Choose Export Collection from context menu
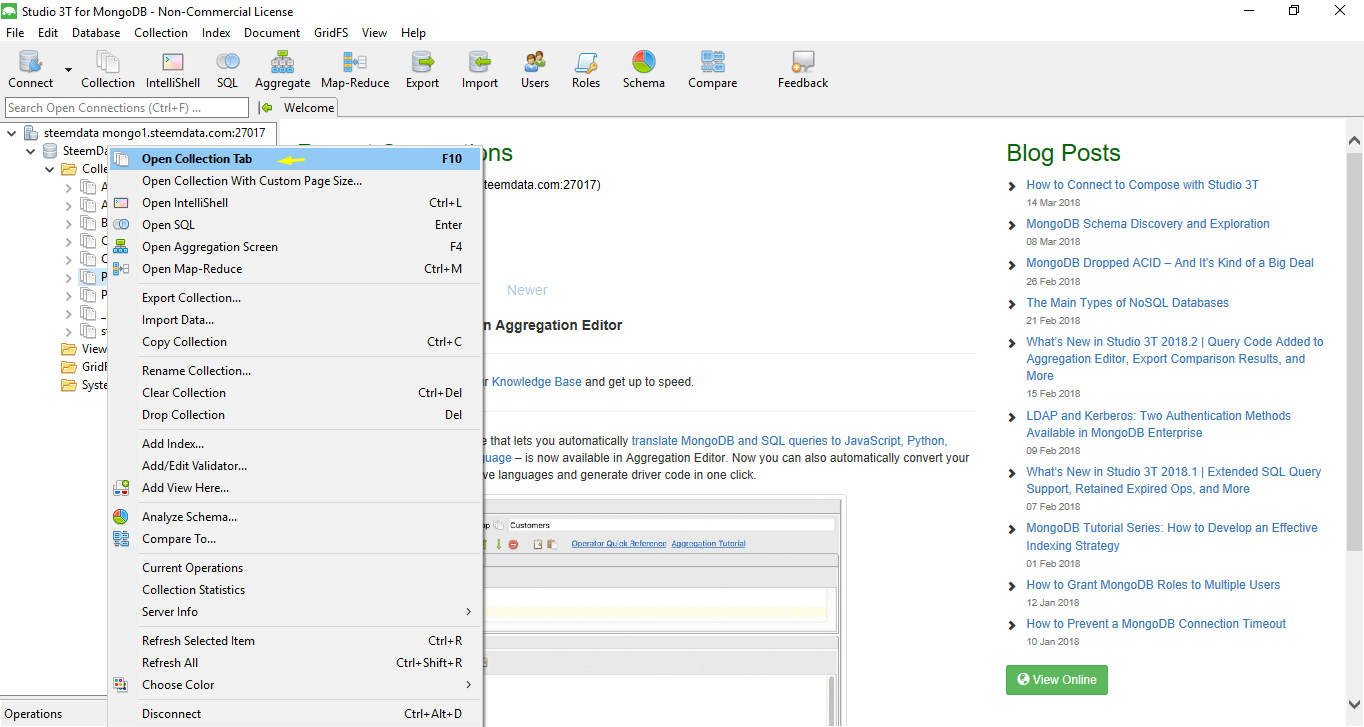Viewport: 1364px width, 727px height. tap(296, 298)
